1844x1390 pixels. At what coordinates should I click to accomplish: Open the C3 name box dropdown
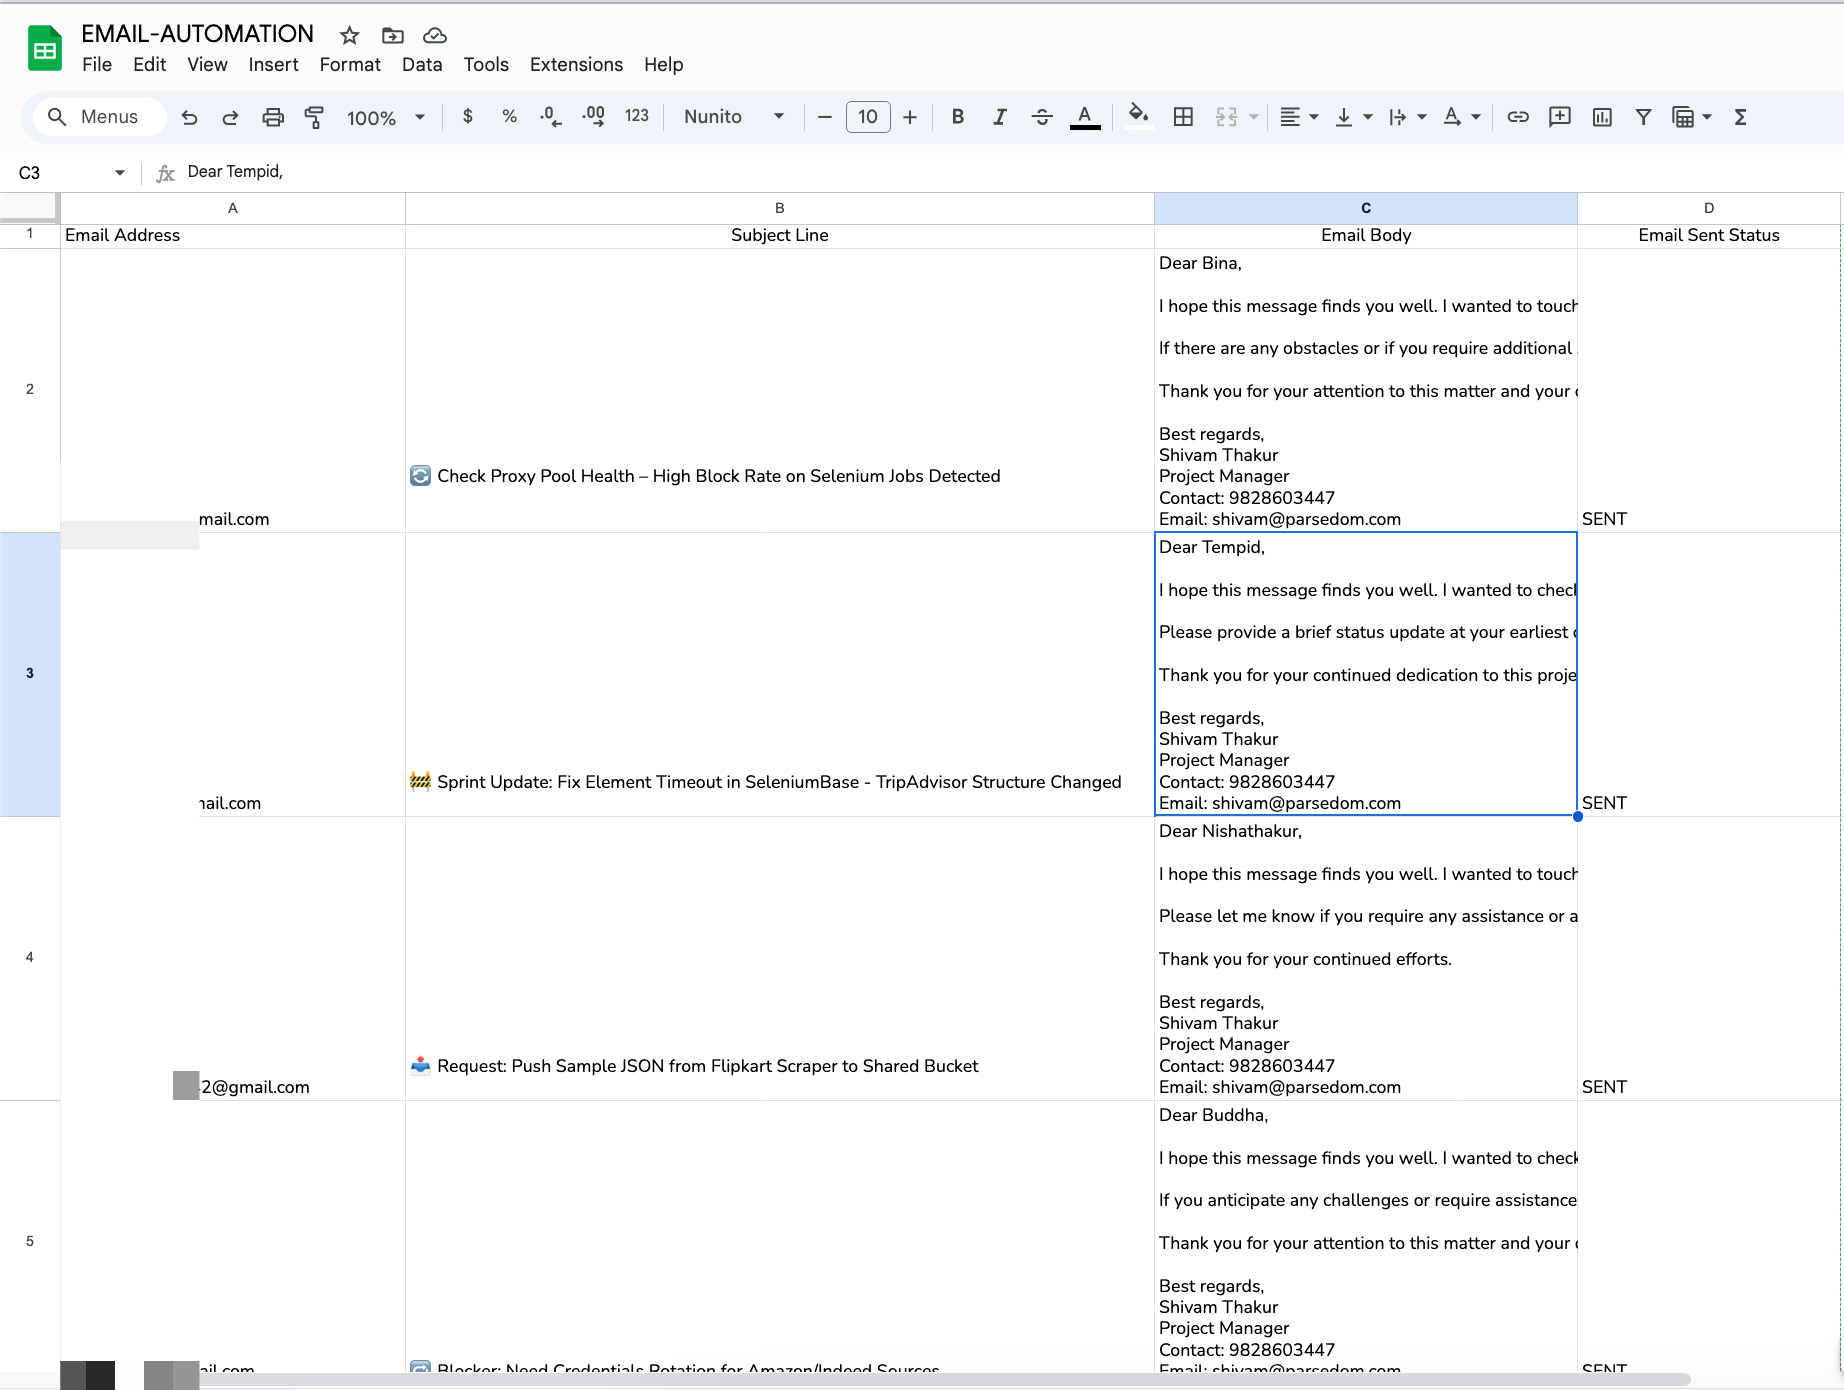point(120,172)
